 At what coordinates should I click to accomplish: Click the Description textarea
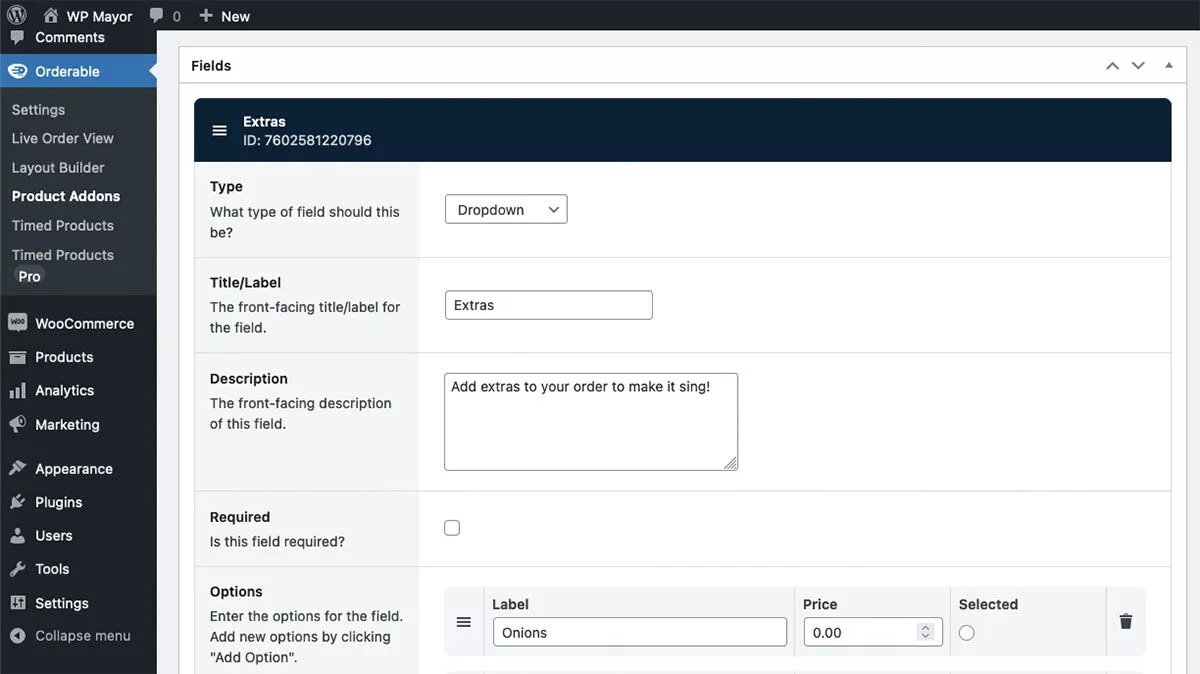coord(591,421)
